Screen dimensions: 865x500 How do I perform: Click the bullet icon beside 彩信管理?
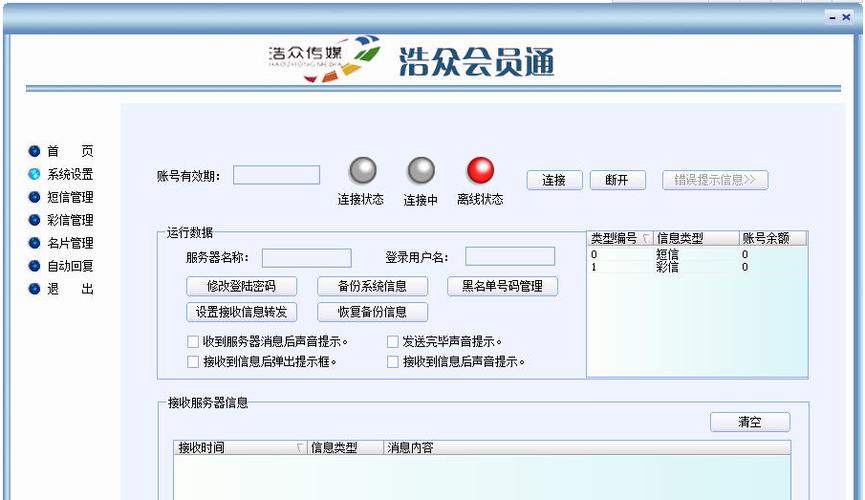click(x=34, y=220)
